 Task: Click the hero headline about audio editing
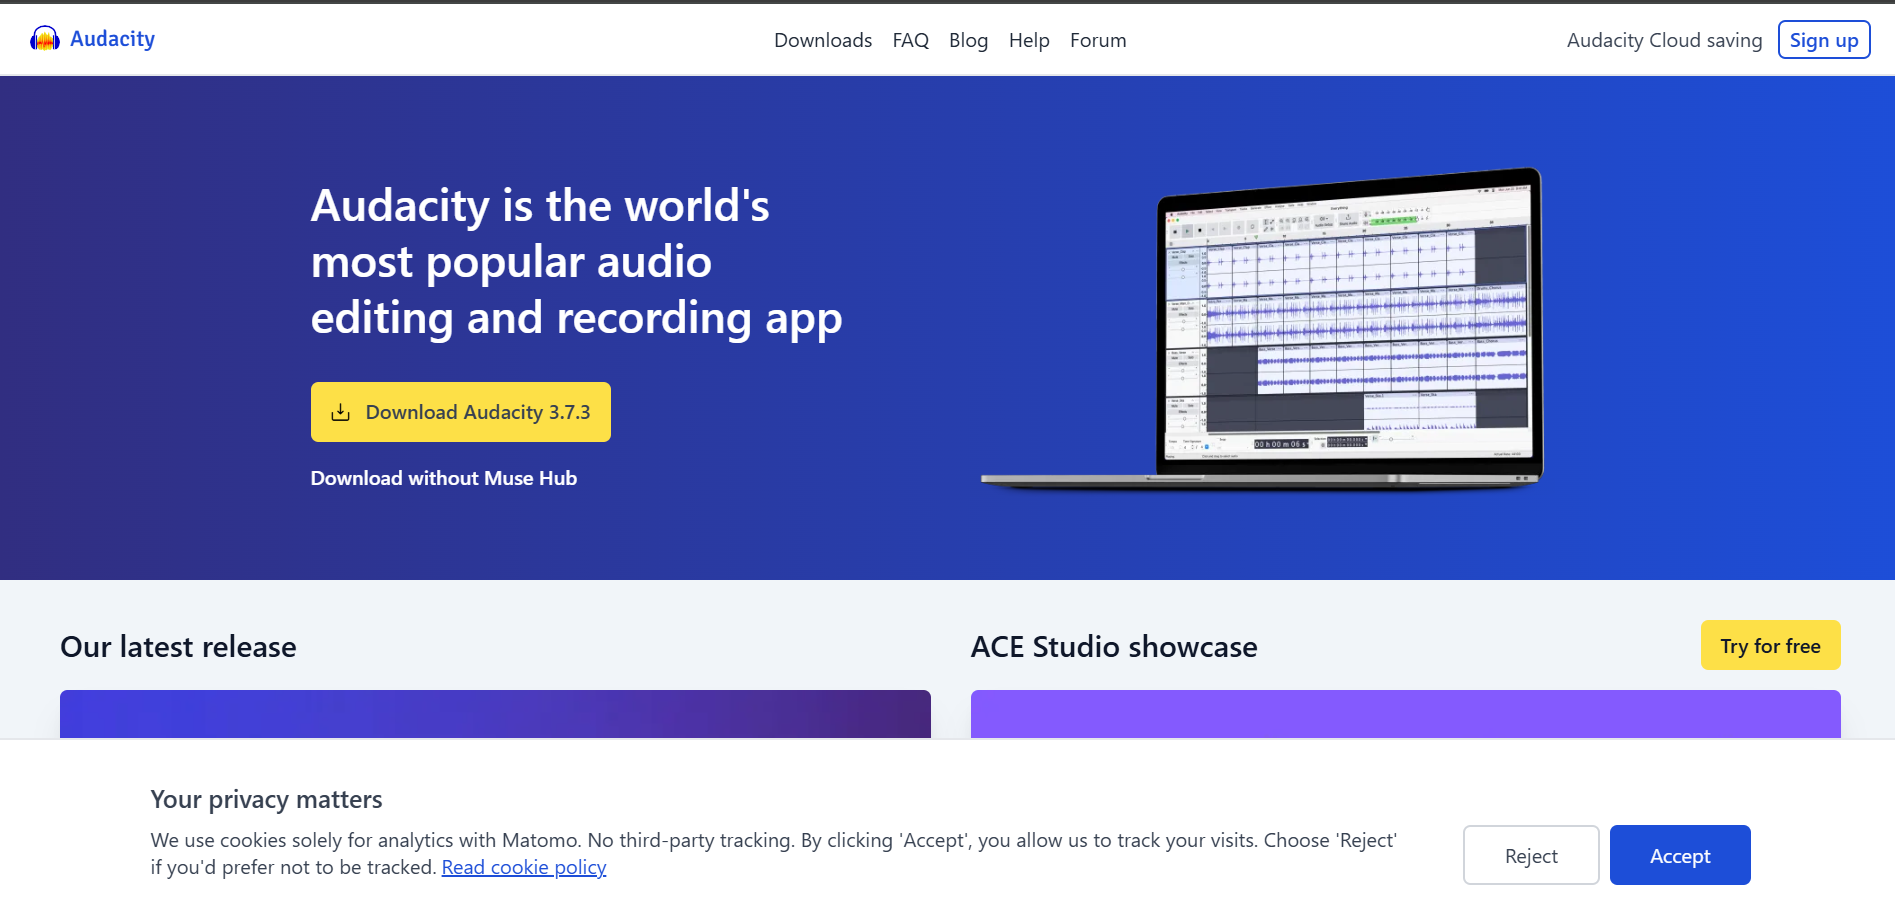tap(577, 262)
